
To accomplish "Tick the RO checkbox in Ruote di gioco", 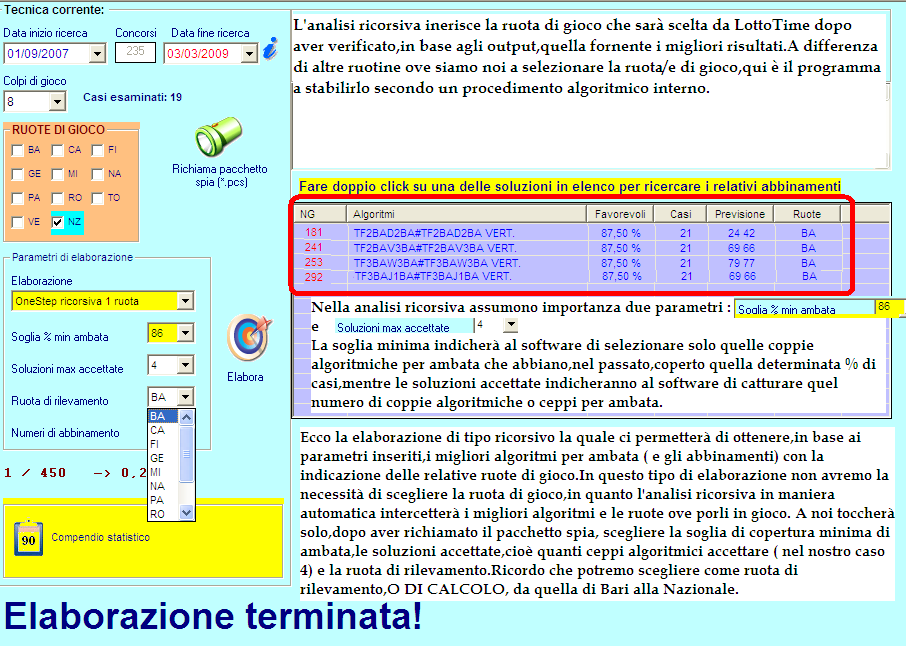I will click(x=57, y=198).
